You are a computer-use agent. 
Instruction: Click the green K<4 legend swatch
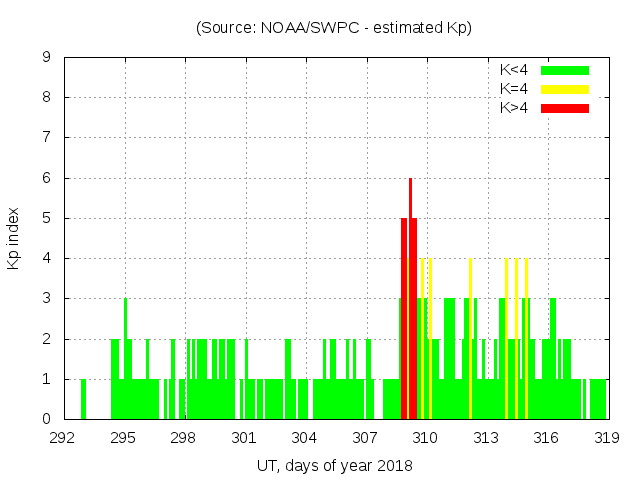coord(565,70)
